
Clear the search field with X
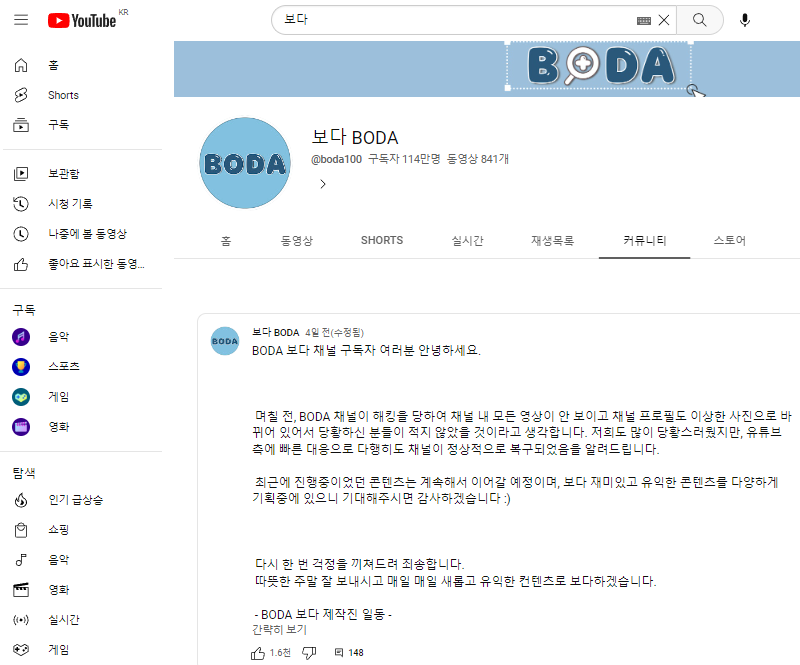[664, 20]
